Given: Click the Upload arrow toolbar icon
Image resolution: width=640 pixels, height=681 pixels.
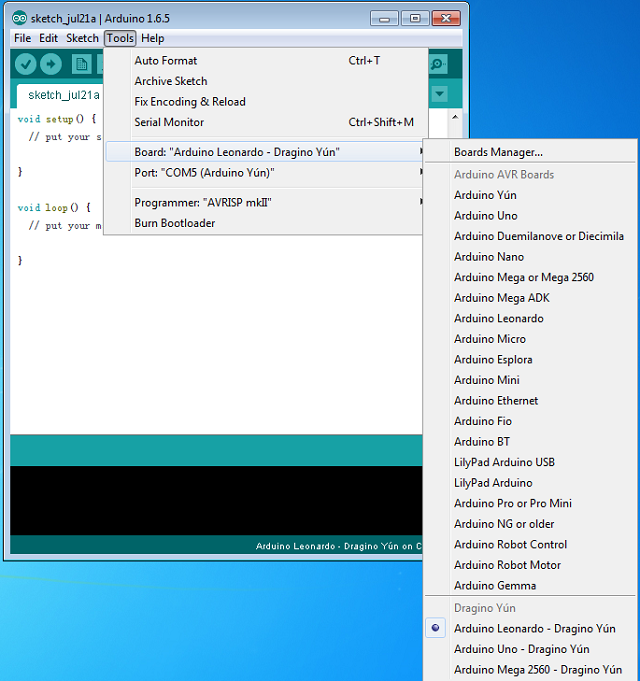Looking at the screenshot, I should point(51,64).
